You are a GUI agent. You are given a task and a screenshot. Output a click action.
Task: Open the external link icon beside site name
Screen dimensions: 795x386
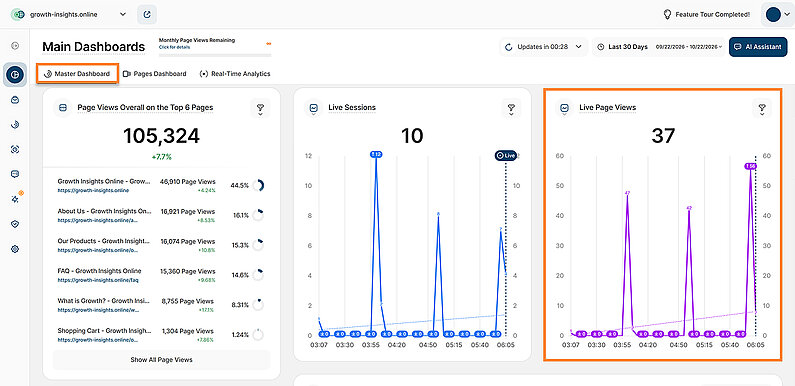[x=147, y=15]
